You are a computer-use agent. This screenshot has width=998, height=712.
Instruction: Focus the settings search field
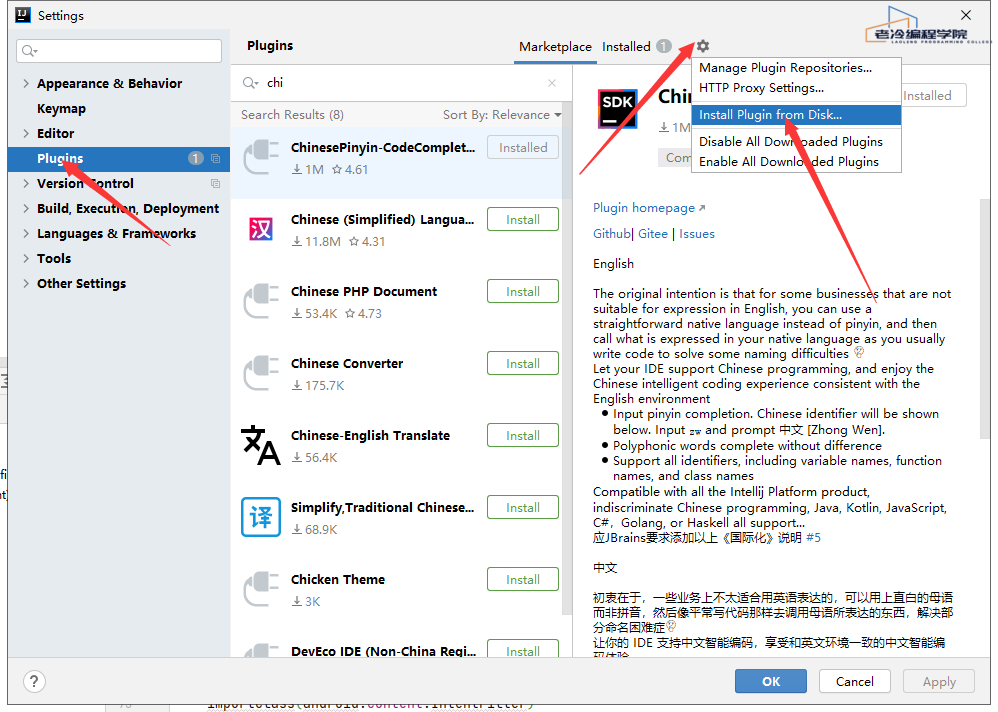[119, 51]
